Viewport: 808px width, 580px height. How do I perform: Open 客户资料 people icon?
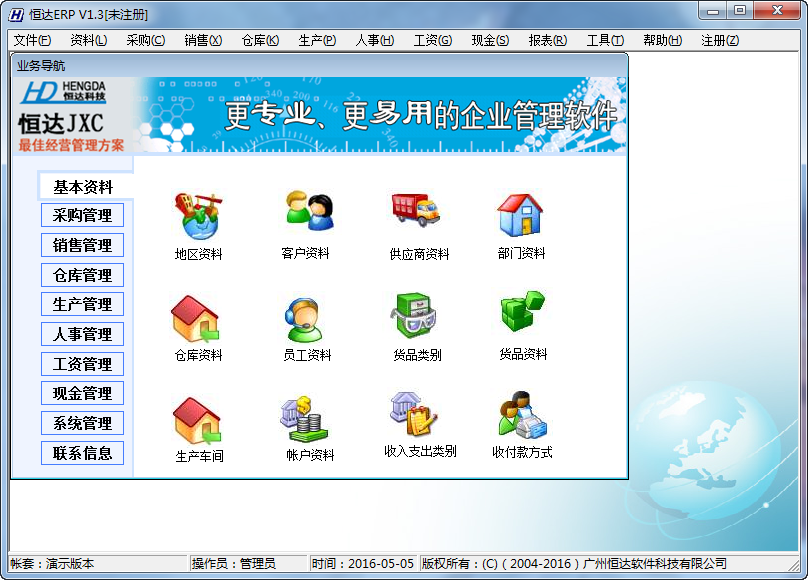click(310, 210)
